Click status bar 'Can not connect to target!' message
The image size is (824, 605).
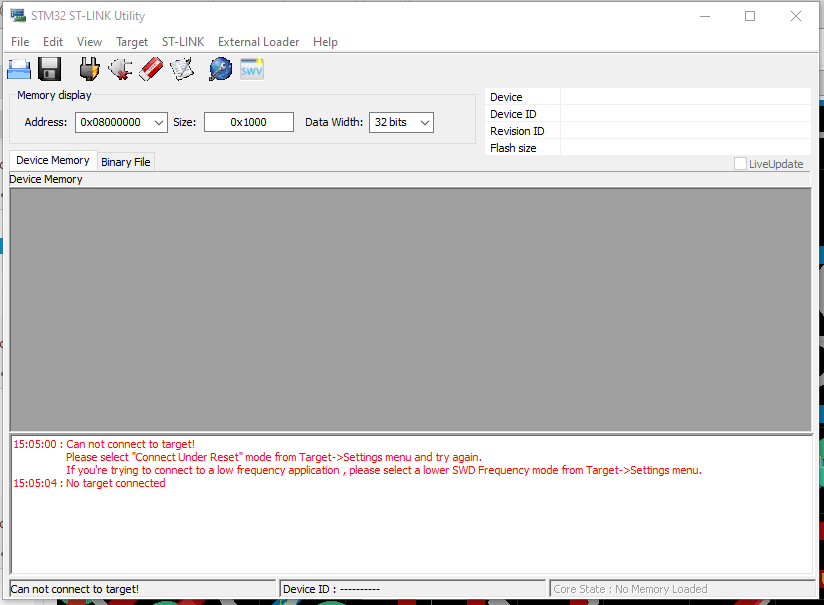pyautogui.click(x=75, y=589)
